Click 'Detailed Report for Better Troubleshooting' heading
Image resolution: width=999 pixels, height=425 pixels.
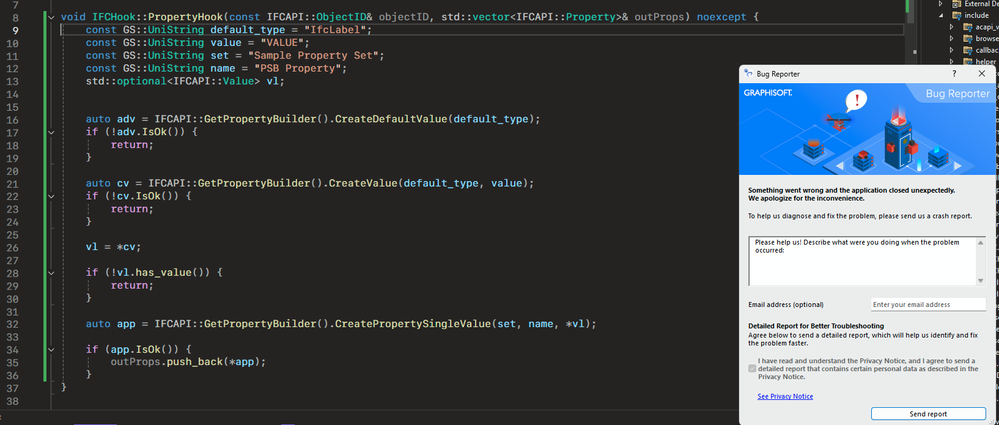pyautogui.click(x=816, y=326)
